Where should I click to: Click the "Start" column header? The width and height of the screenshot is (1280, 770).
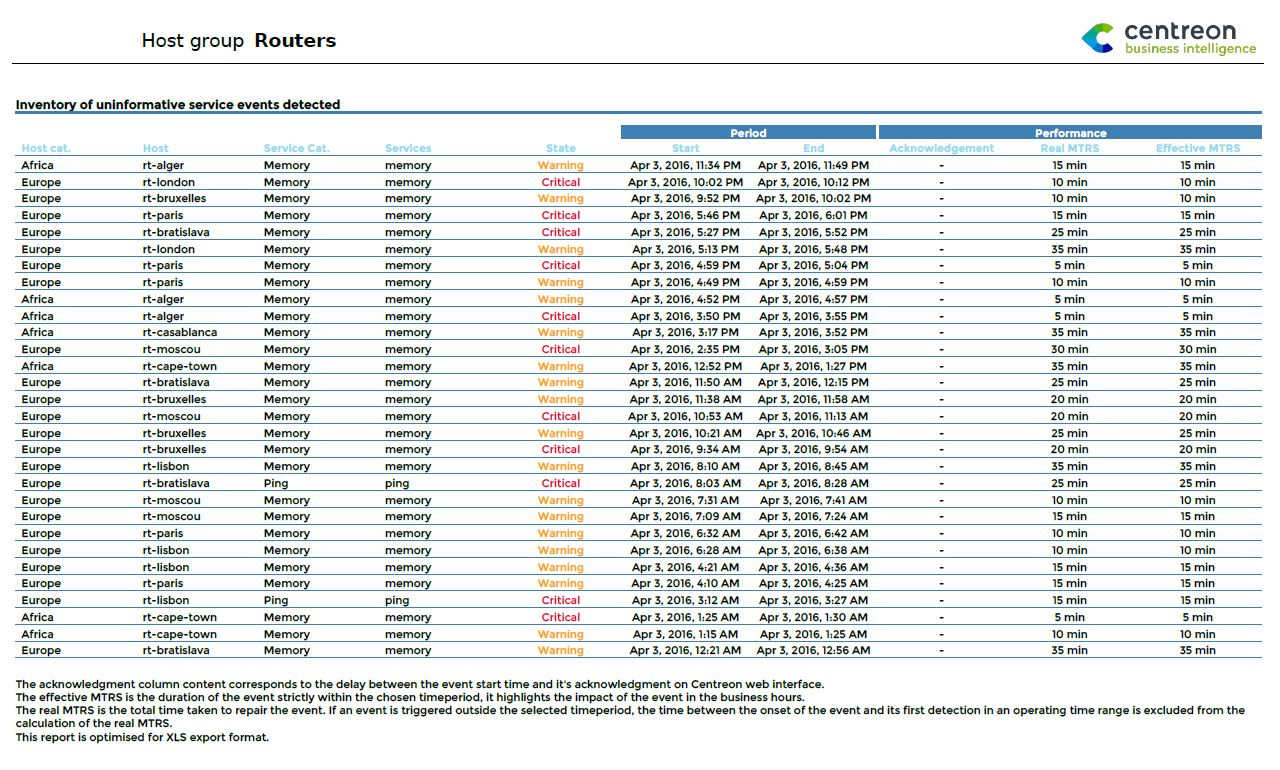(x=685, y=148)
